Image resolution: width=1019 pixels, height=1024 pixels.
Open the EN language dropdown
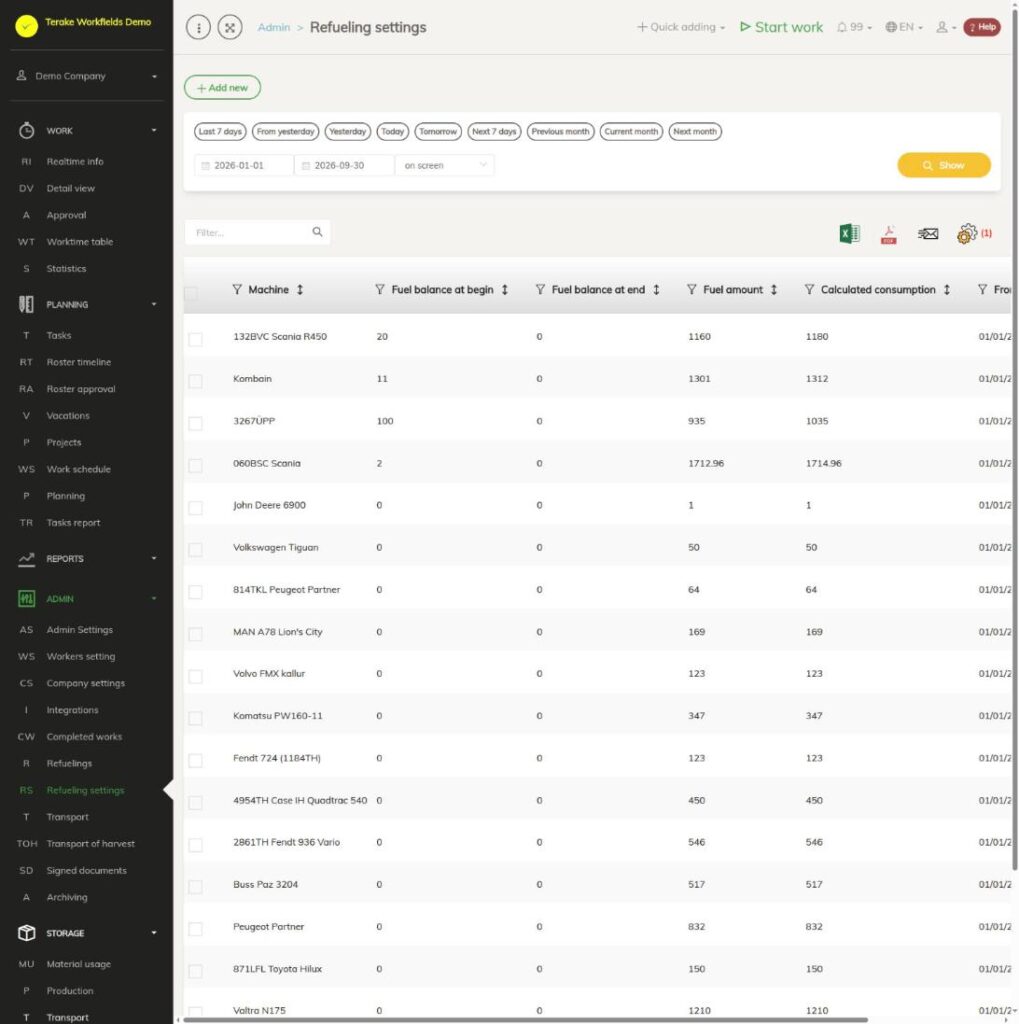[904, 27]
